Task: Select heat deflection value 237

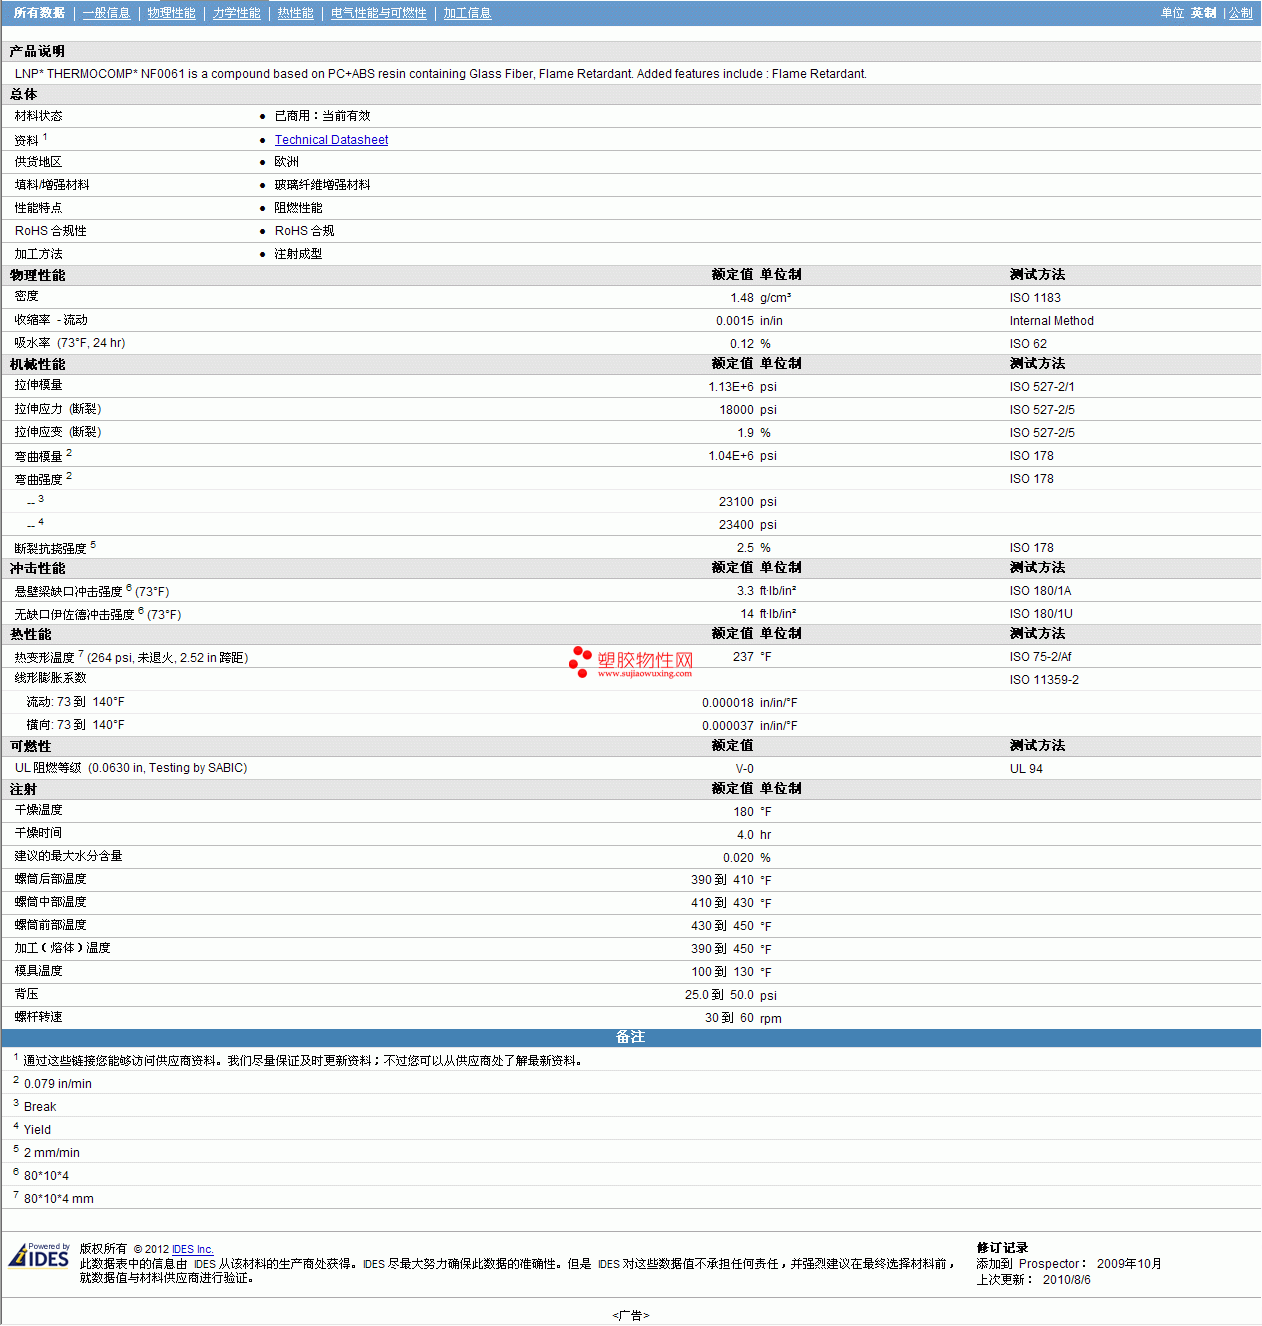Action: (x=743, y=657)
